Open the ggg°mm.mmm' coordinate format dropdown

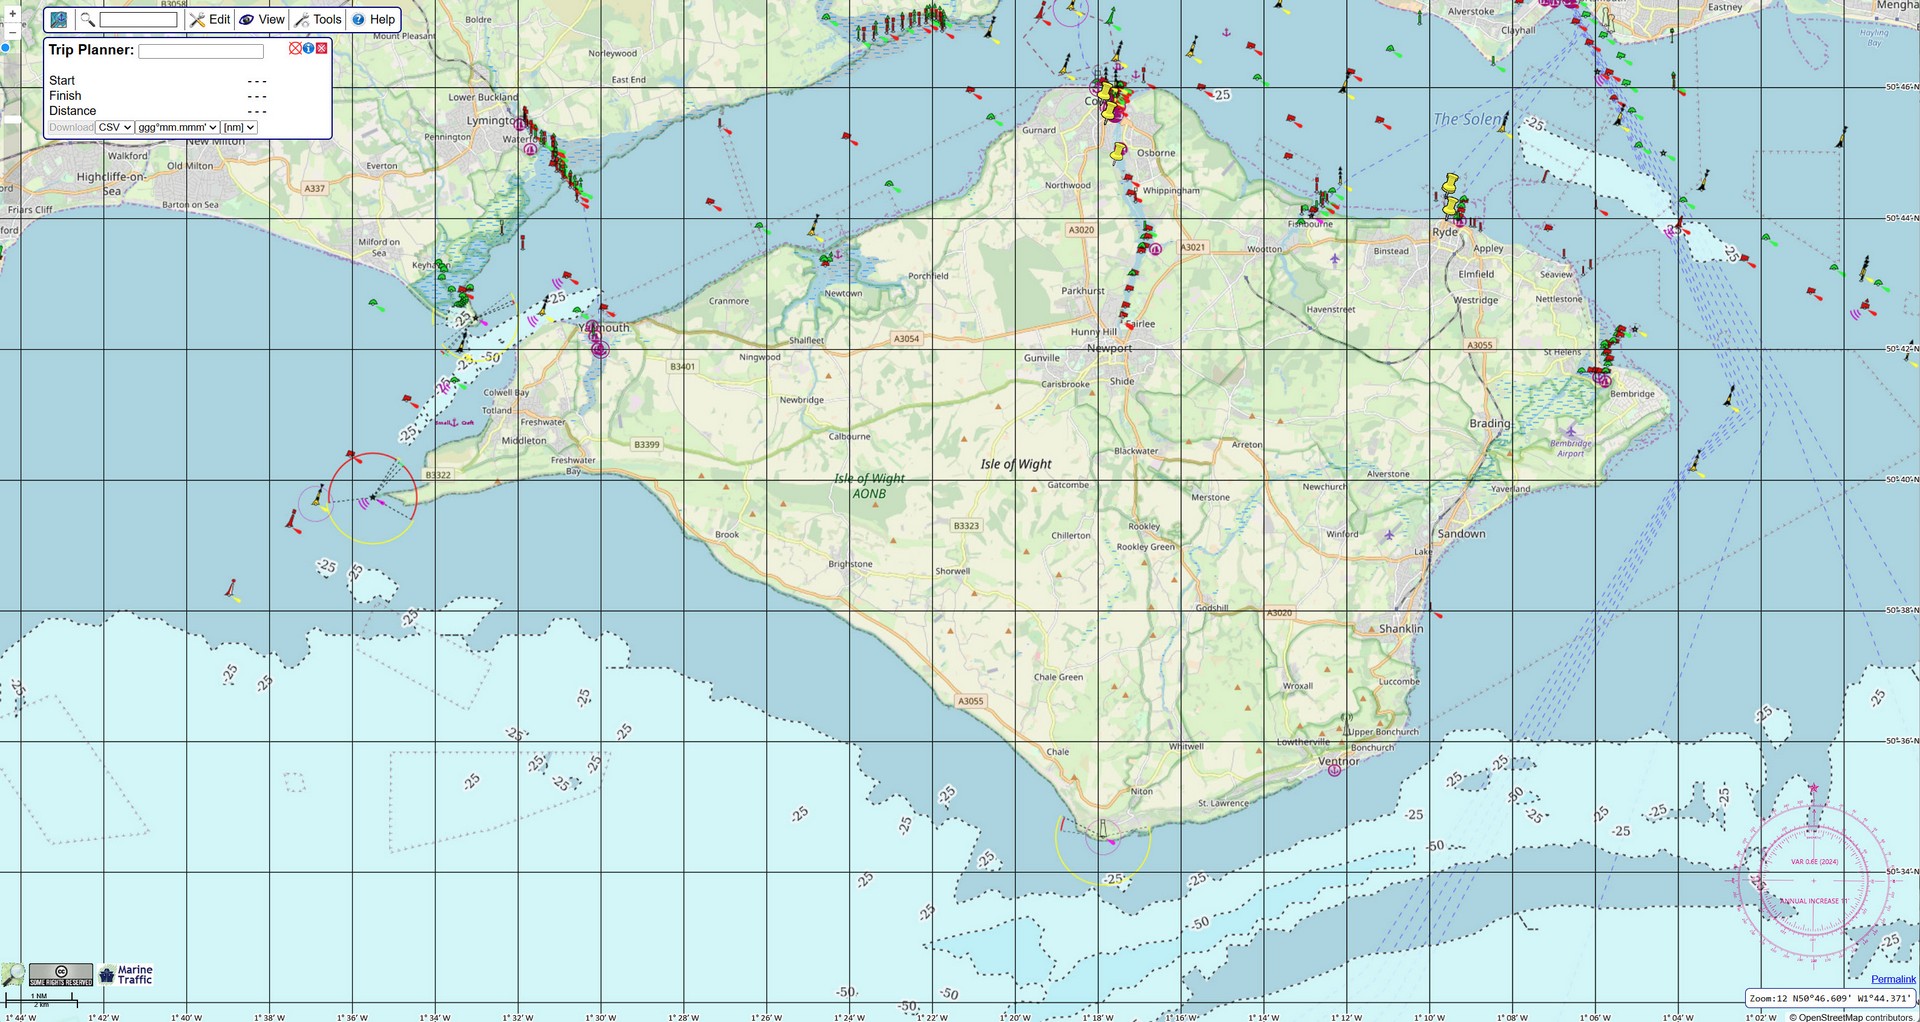tap(177, 128)
